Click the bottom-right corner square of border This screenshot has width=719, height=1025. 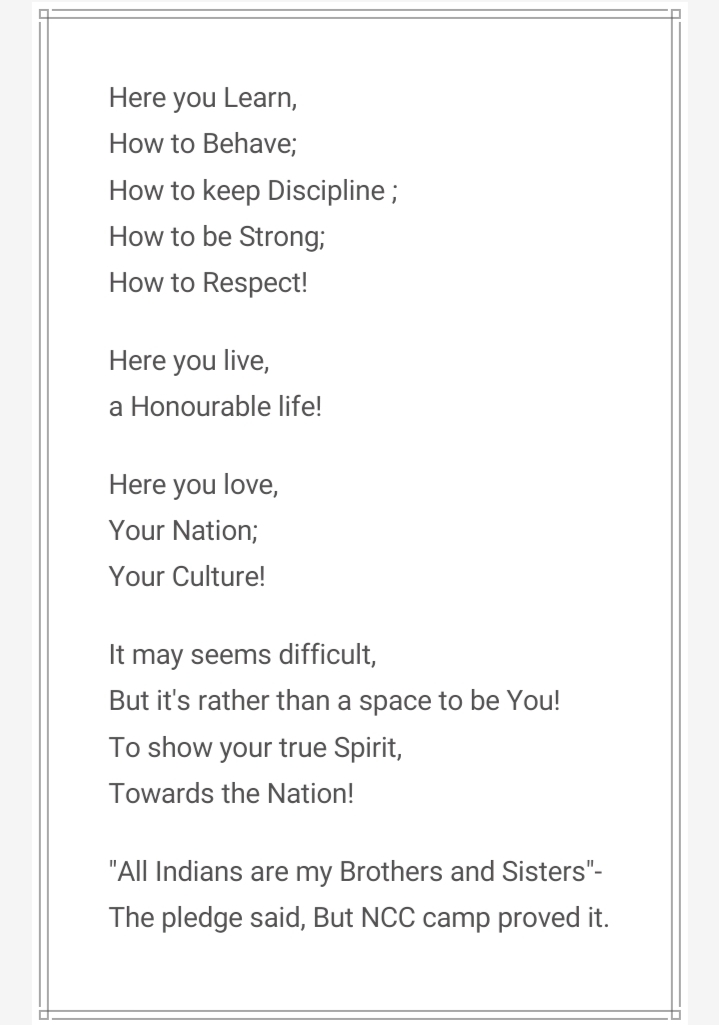[x=676, y=1015]
